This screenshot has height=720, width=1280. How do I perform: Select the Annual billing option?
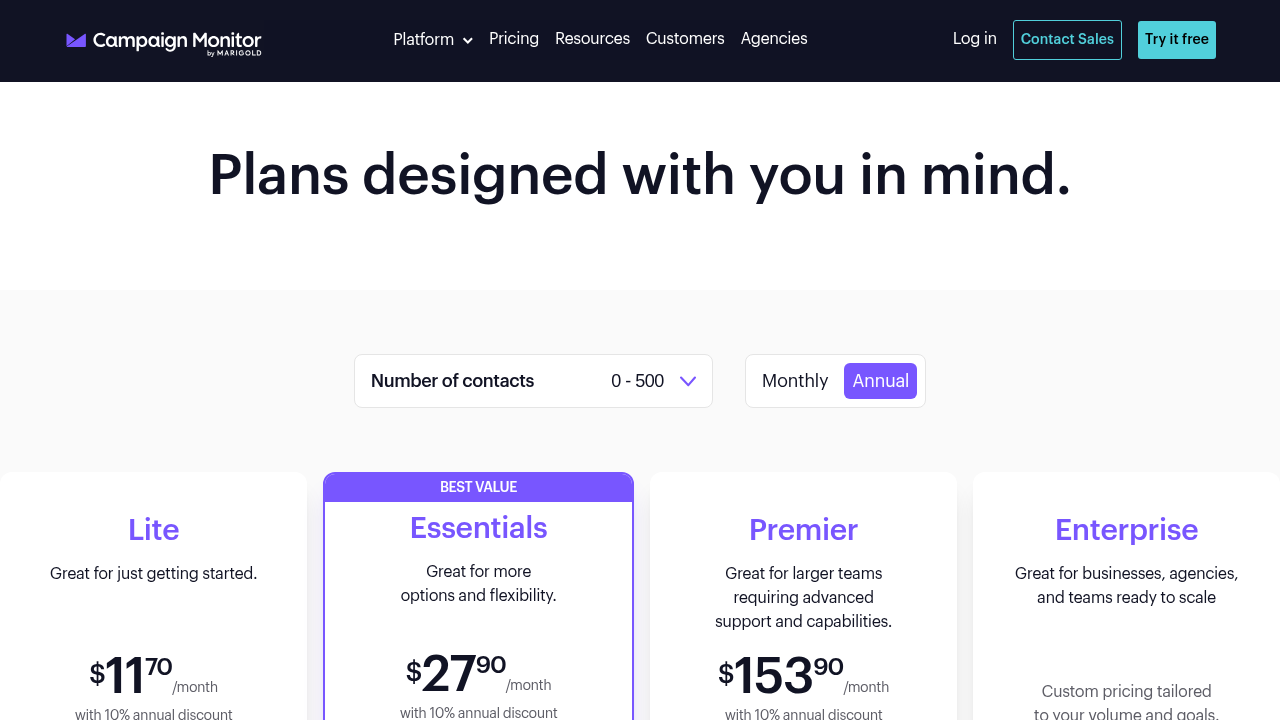coord(880,381)
